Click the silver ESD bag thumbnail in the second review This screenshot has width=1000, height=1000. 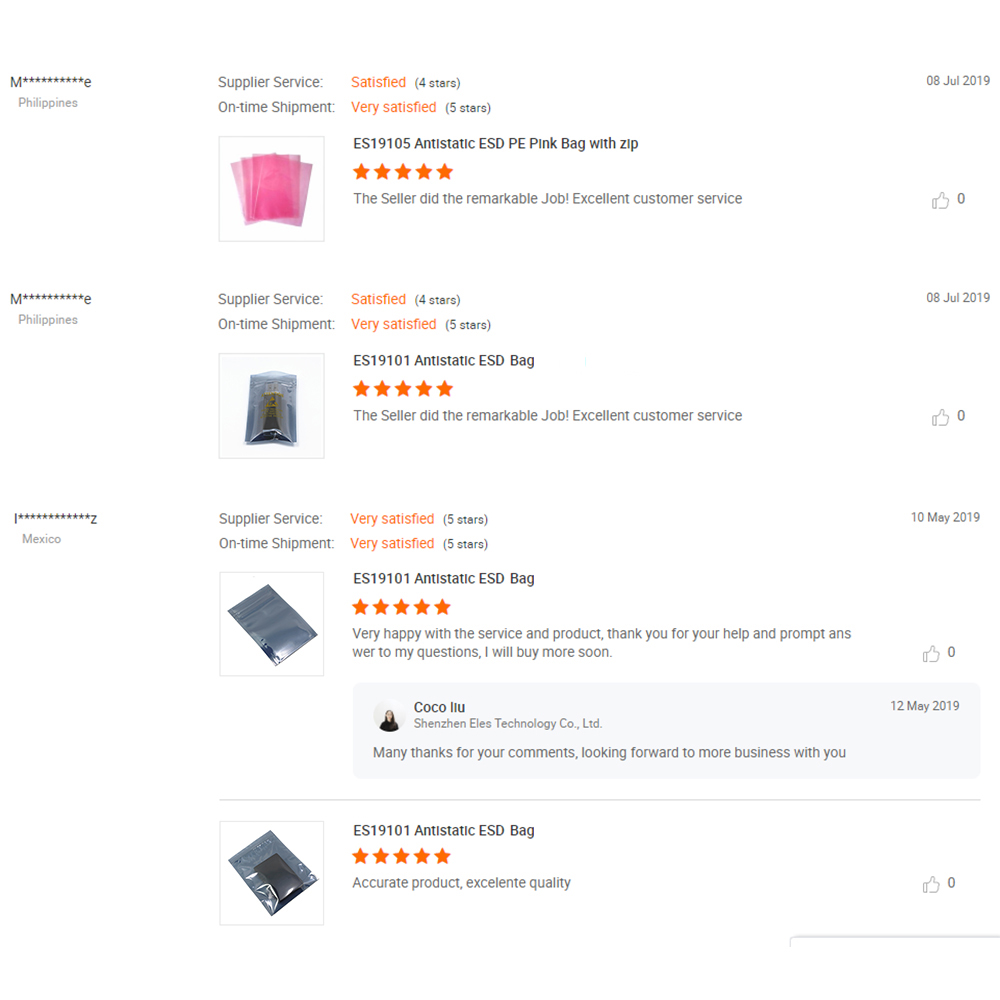point(271,405)
